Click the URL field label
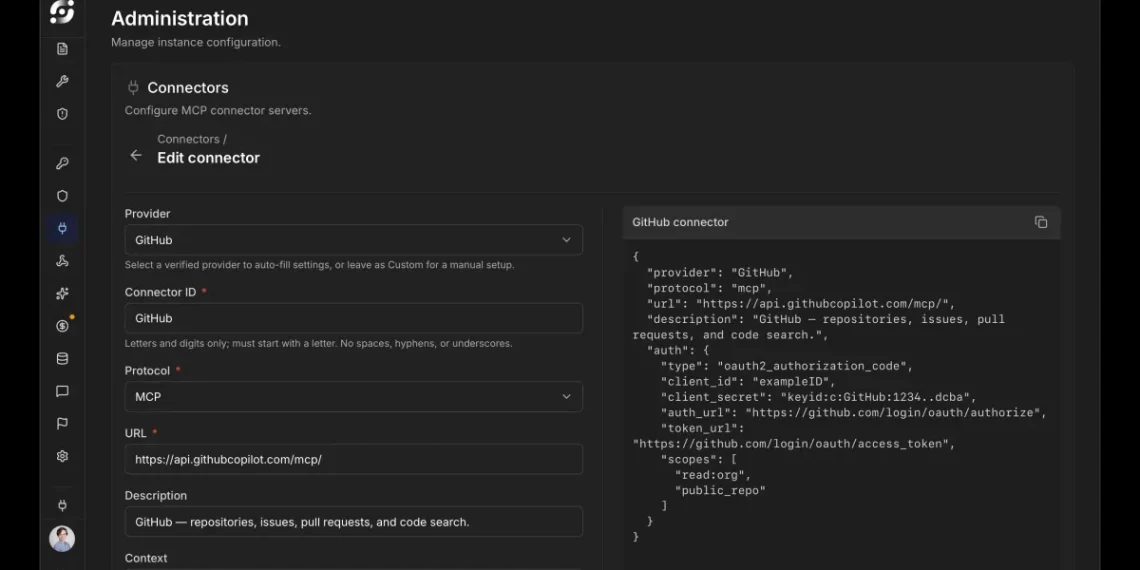 point(136,433)
